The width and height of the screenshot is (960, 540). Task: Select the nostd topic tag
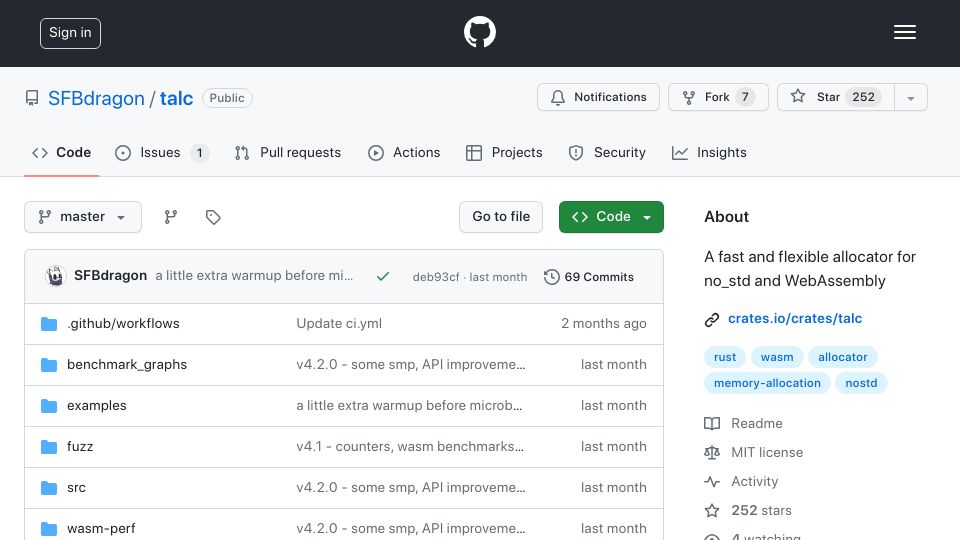(861, 383)
